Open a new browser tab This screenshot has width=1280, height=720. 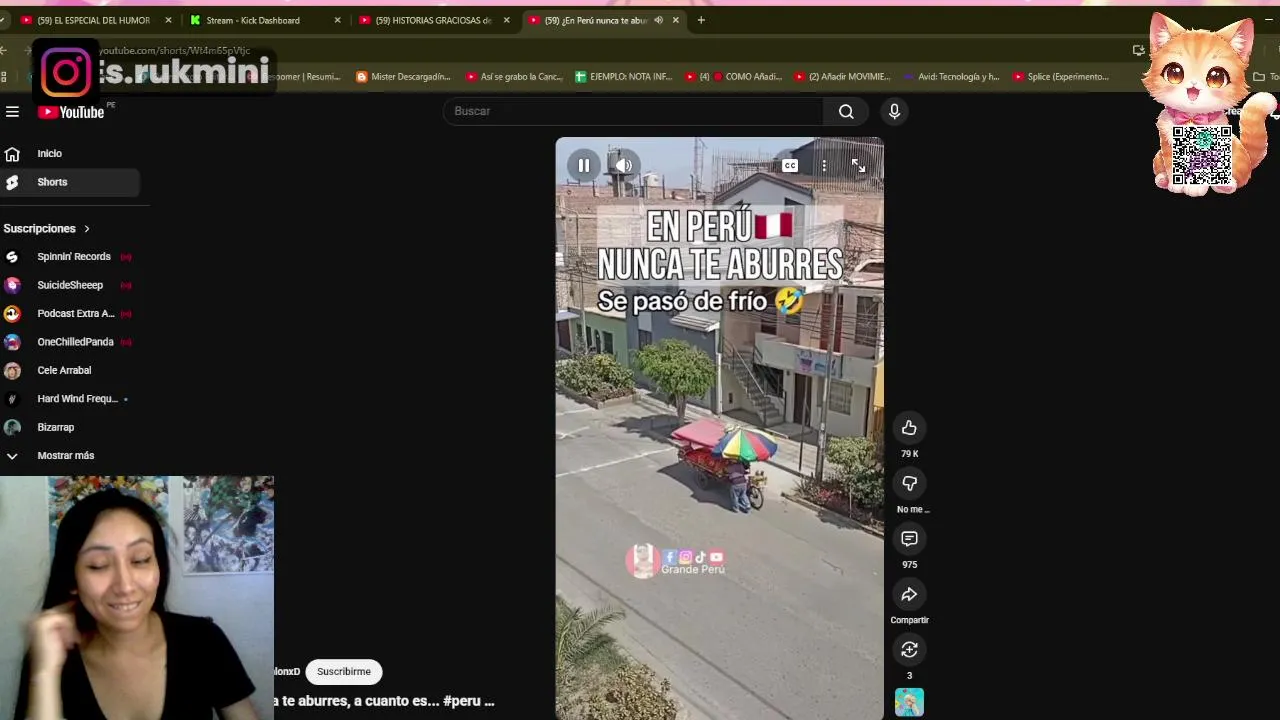coord(701,20)
